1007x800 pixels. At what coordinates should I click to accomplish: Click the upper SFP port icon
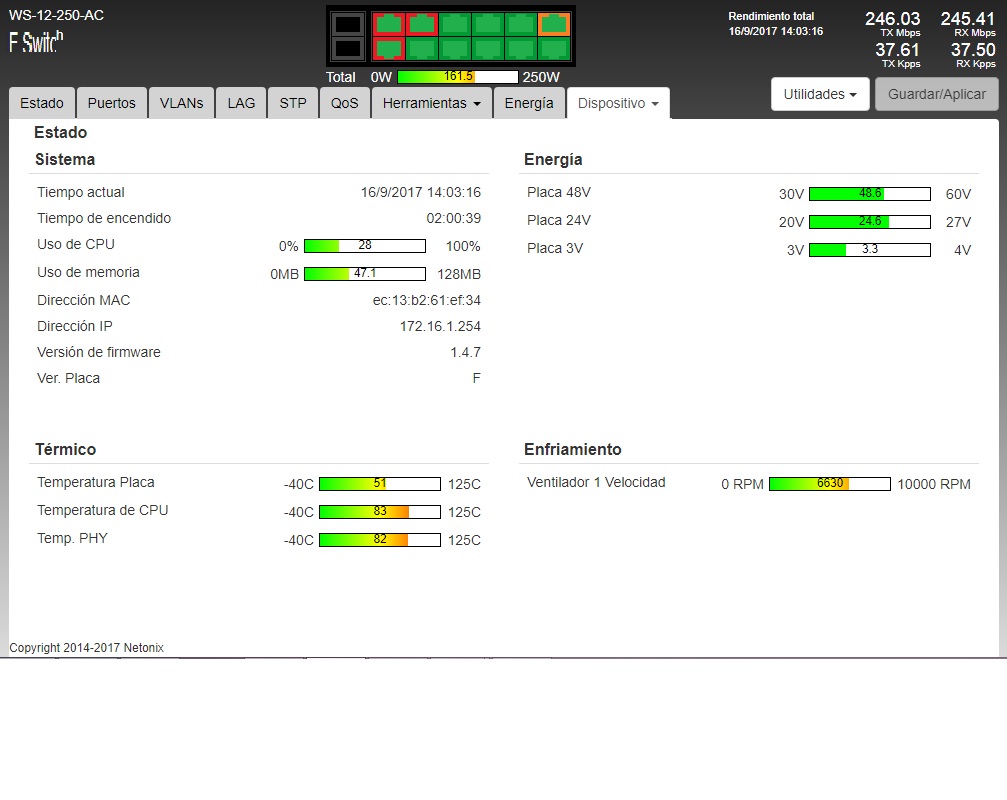point(347,24)
